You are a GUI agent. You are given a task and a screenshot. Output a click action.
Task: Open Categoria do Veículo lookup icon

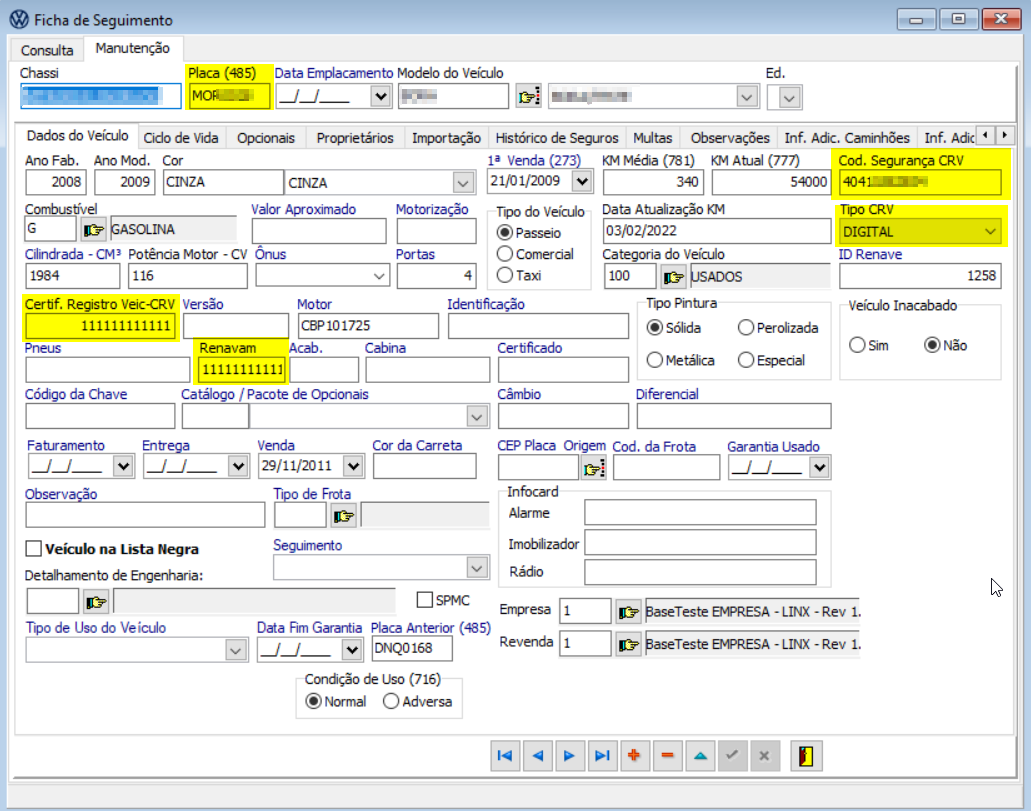click(x=674, y=276)
